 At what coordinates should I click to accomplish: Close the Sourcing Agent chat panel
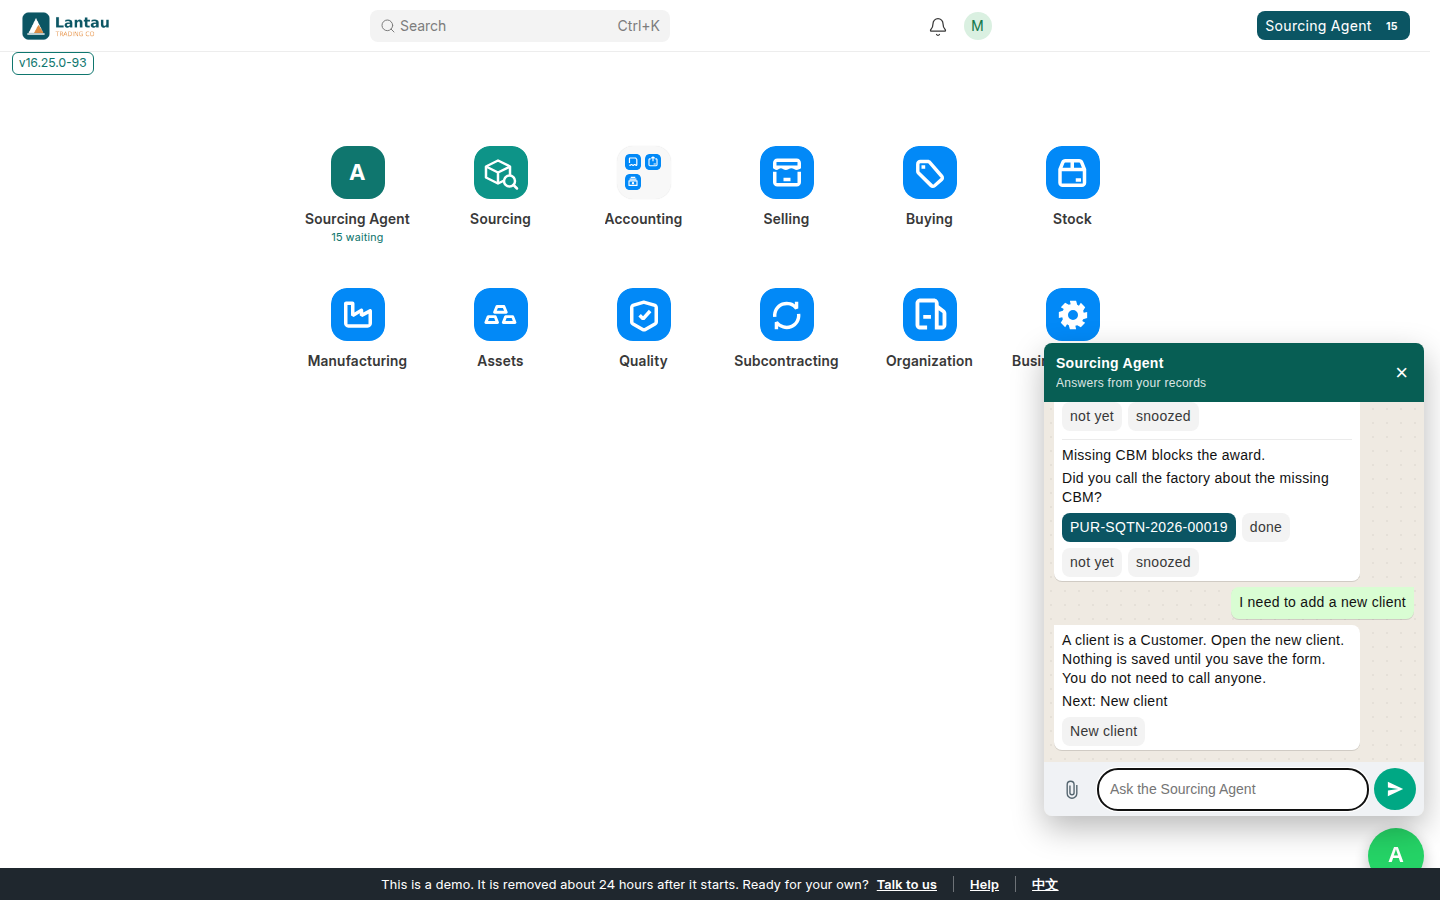click(1401, 373)
